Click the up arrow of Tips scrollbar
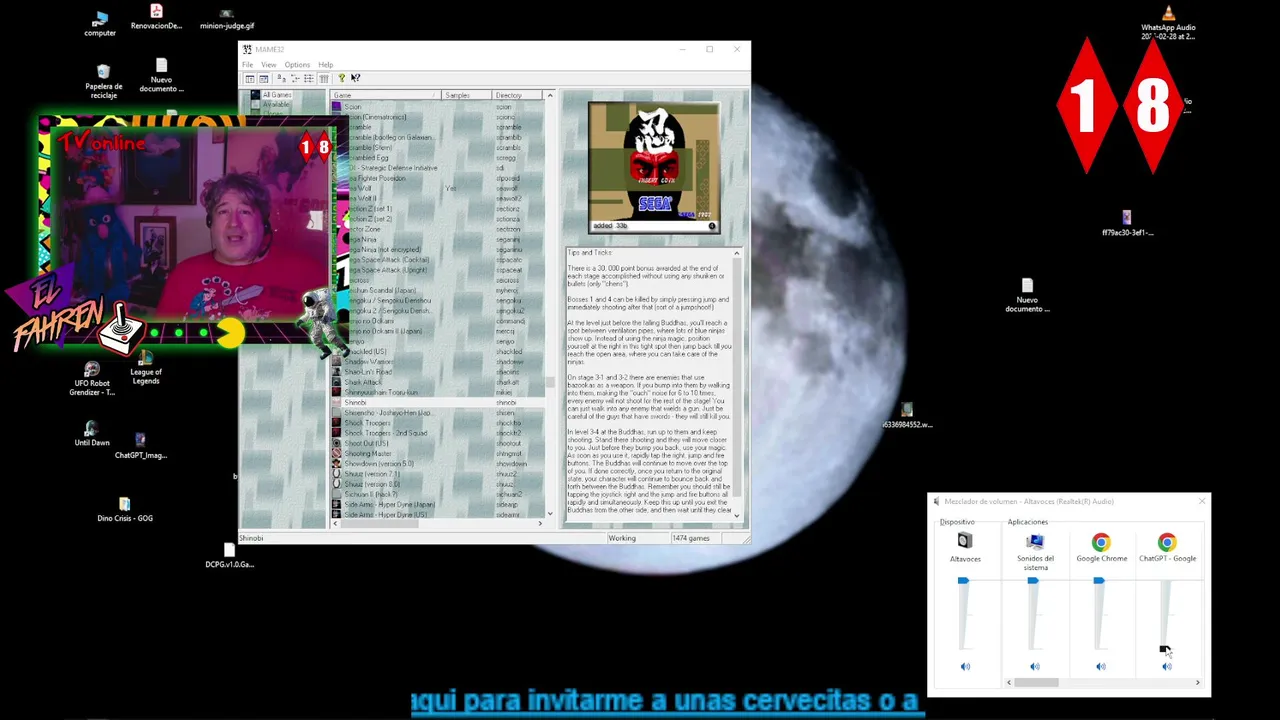This screenshot has height=720, width=1280. click(x=737, y=254)
